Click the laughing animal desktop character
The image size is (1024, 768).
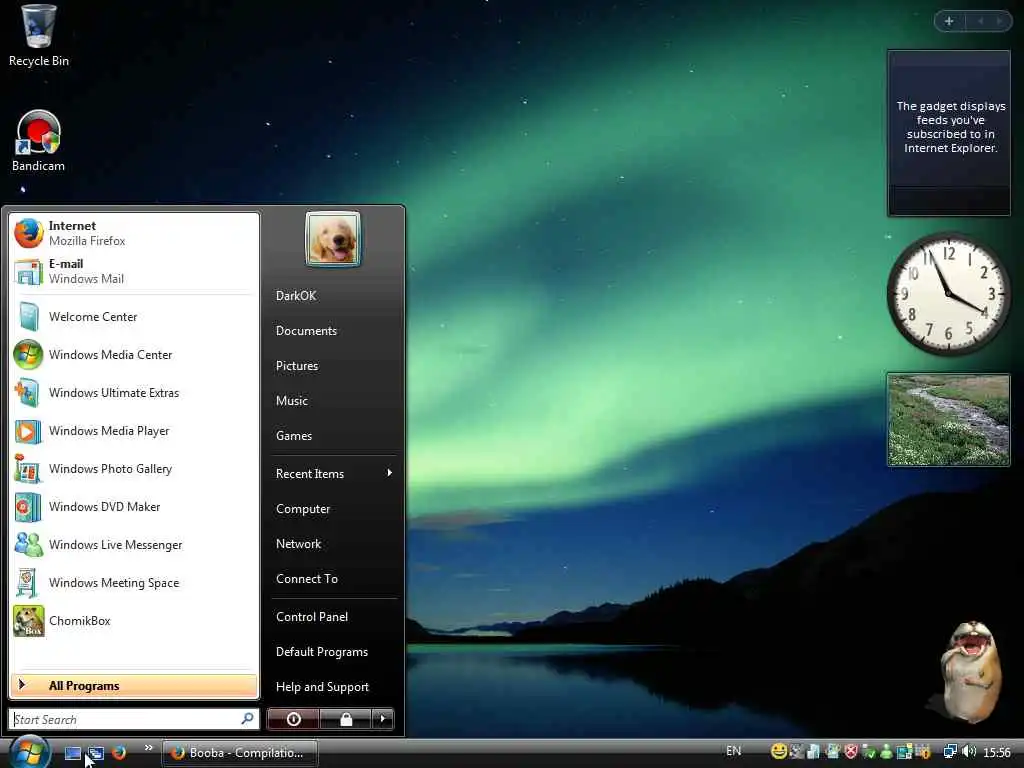click(969, 673)
